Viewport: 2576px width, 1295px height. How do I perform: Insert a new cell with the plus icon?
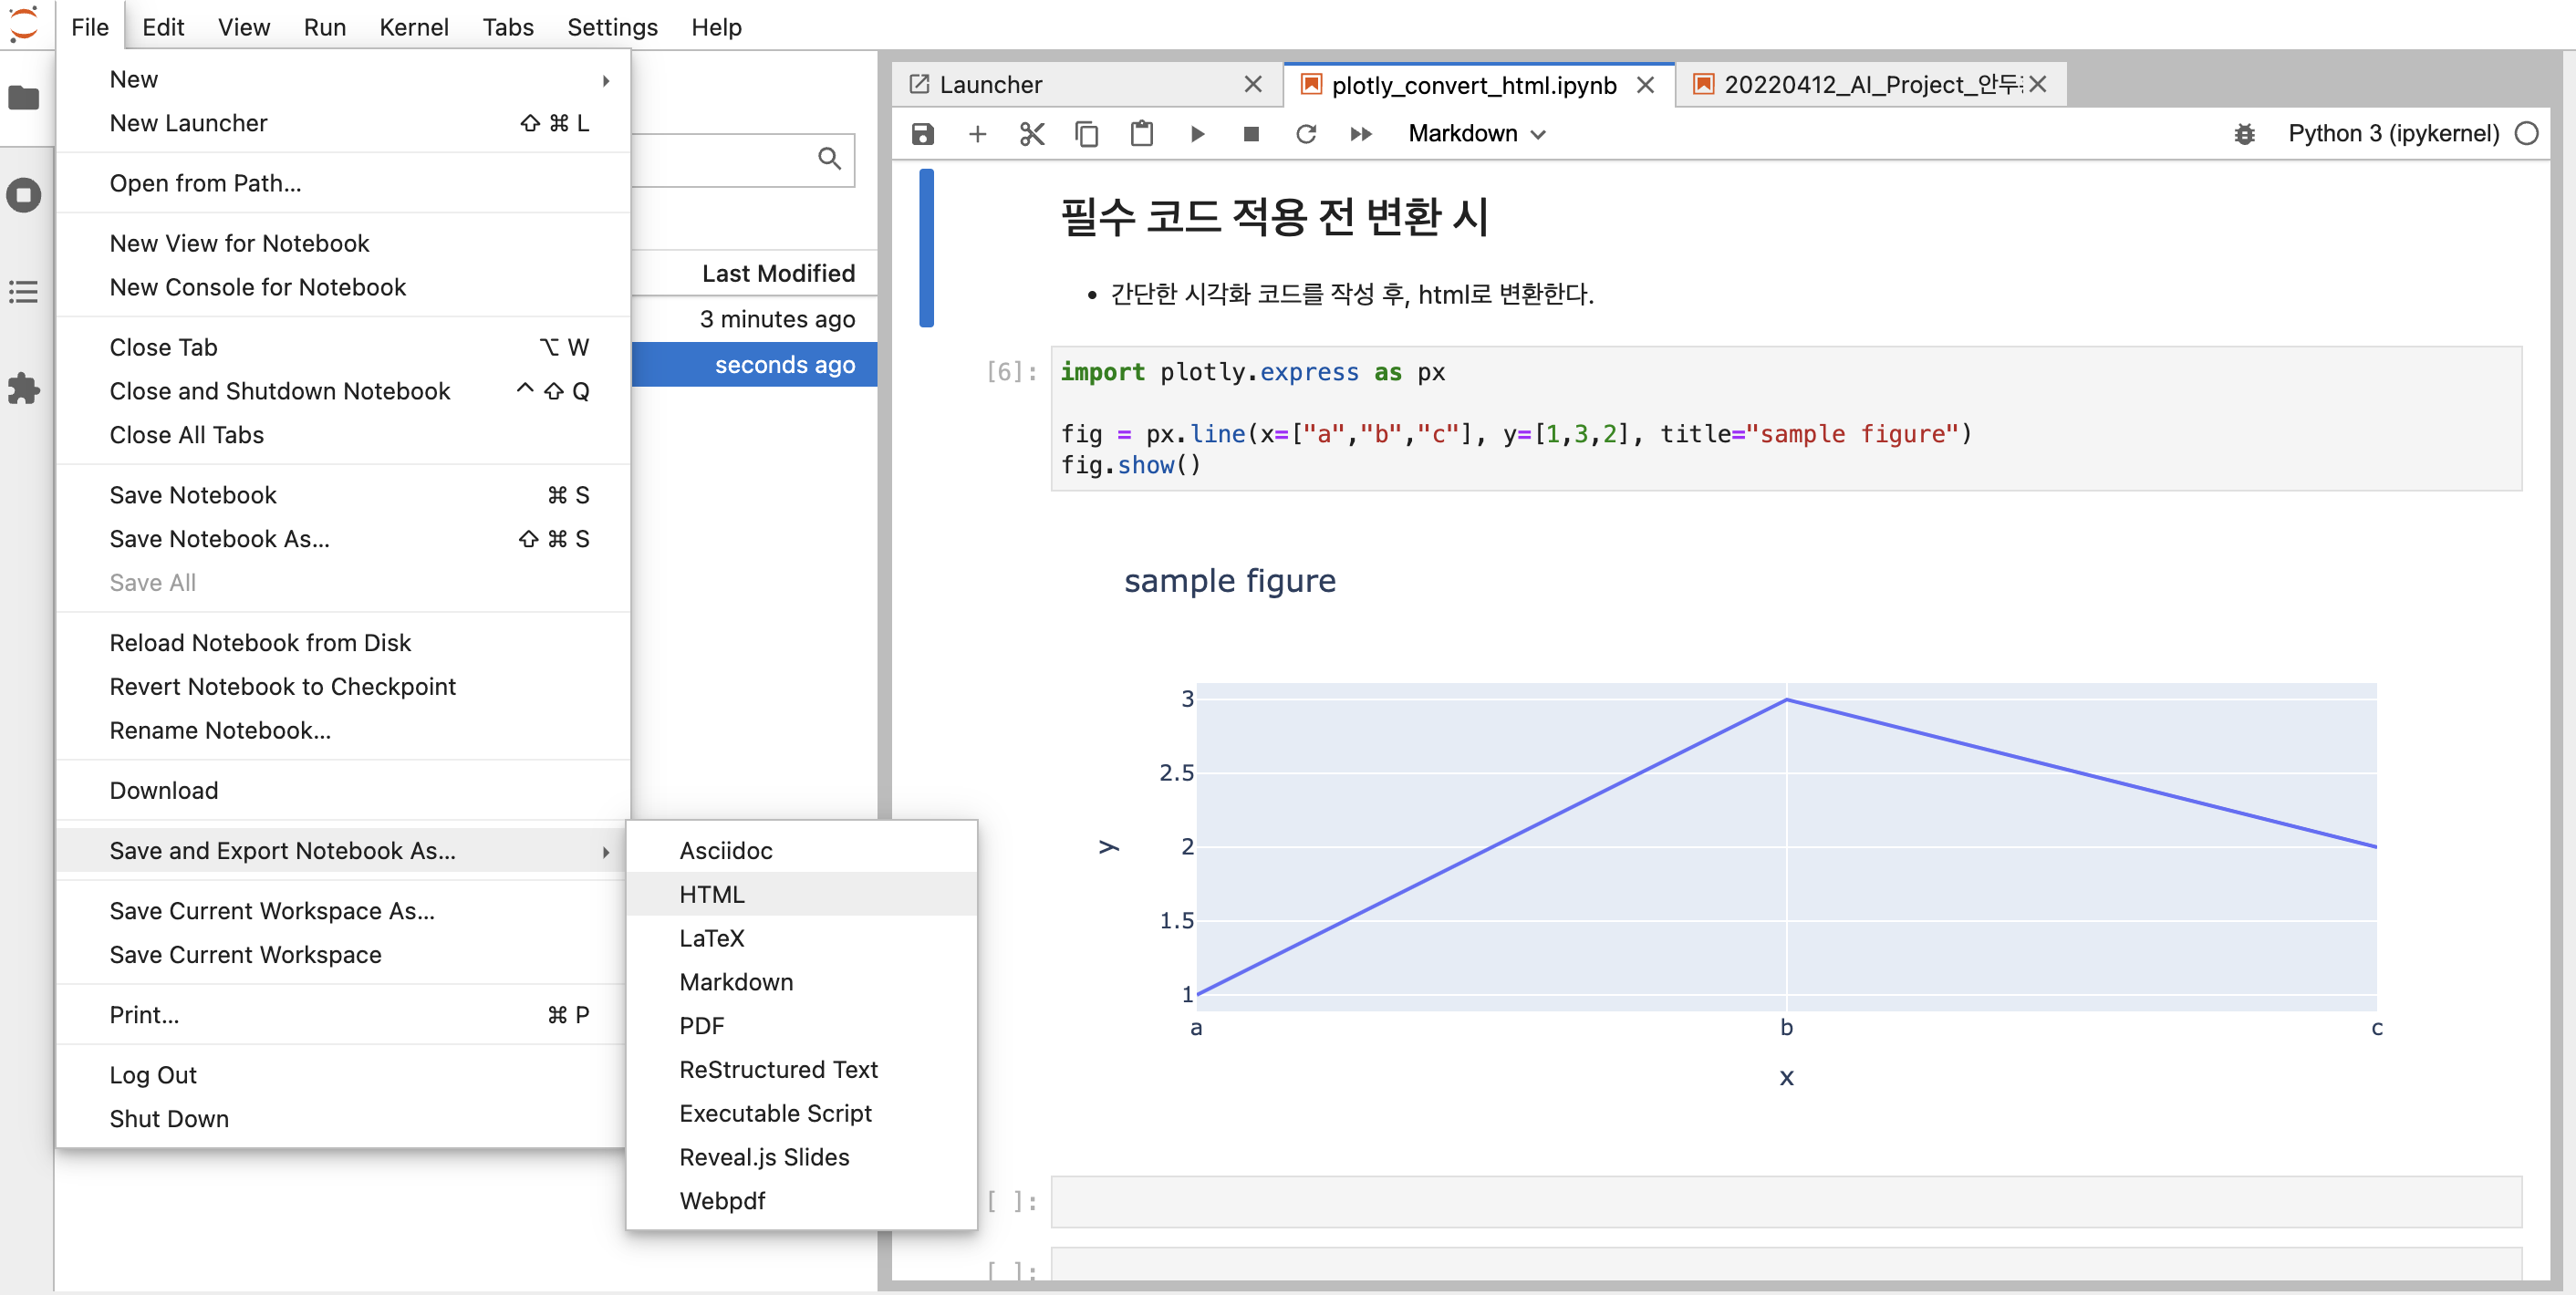tap(977, 133)
